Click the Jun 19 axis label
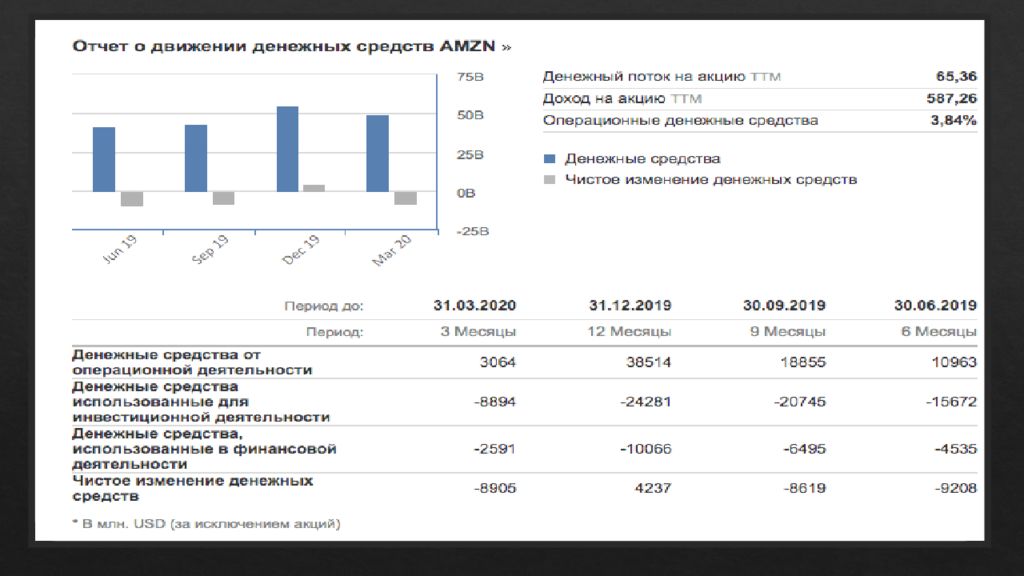The width and height of the screenshot is (1024, 576). [x=120, y=249]
